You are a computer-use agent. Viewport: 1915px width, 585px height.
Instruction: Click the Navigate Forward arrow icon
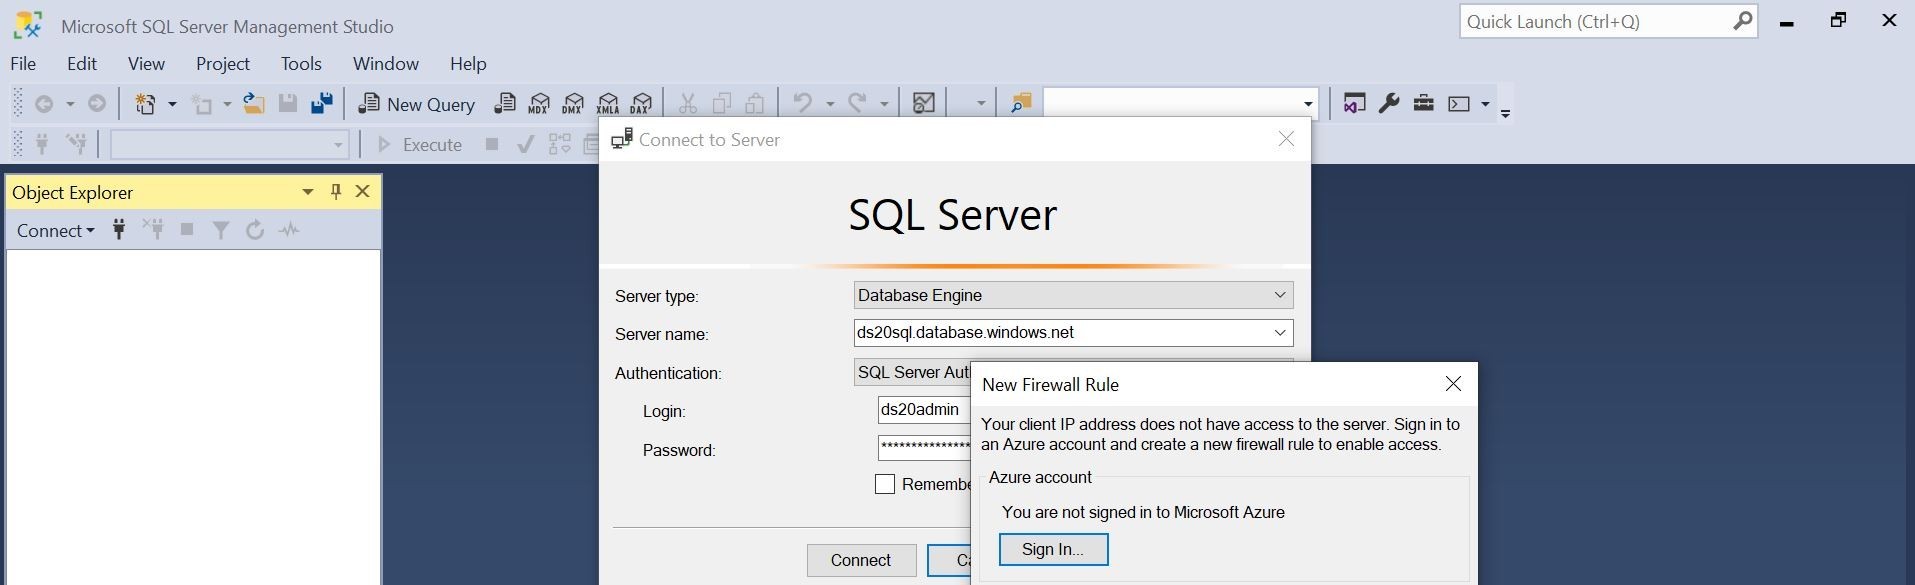pos(97,103)
